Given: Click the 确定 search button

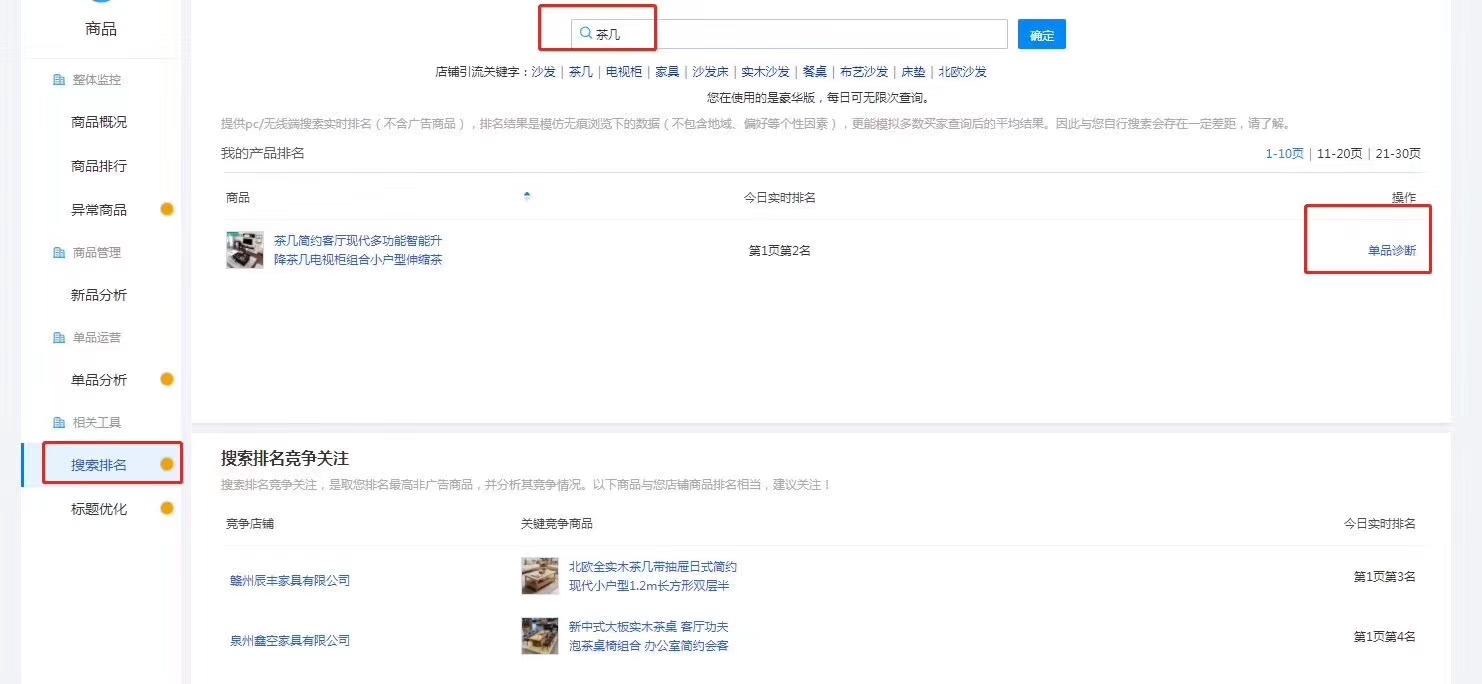Looking at the screenshot, I should click(1042, 34).
